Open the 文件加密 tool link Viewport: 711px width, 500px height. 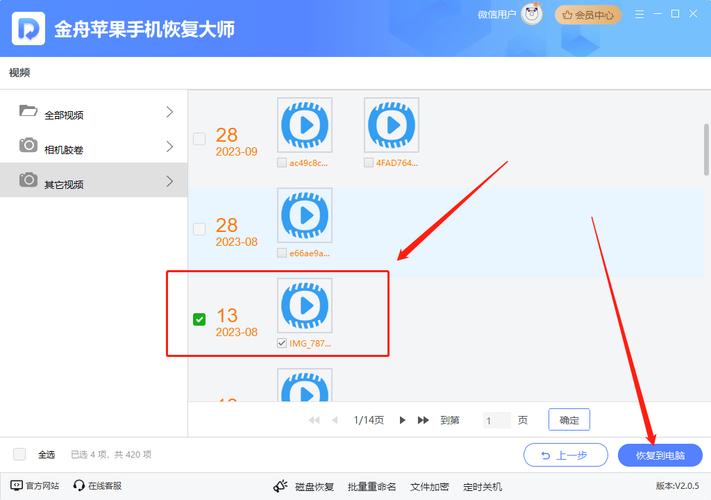(x=429, y=486)
